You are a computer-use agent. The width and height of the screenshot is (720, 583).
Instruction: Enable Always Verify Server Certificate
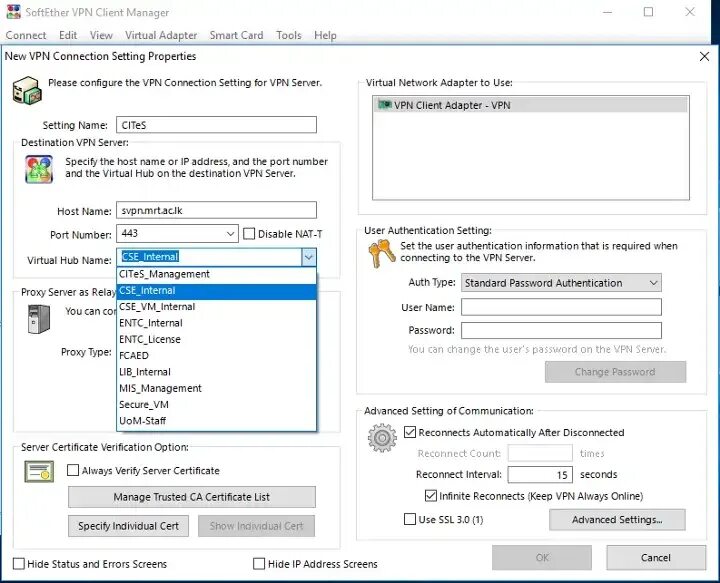click(73, 470)
